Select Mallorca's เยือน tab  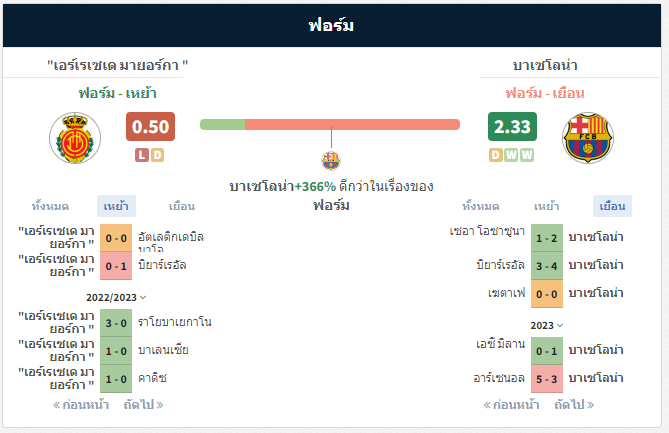[182, 206]
